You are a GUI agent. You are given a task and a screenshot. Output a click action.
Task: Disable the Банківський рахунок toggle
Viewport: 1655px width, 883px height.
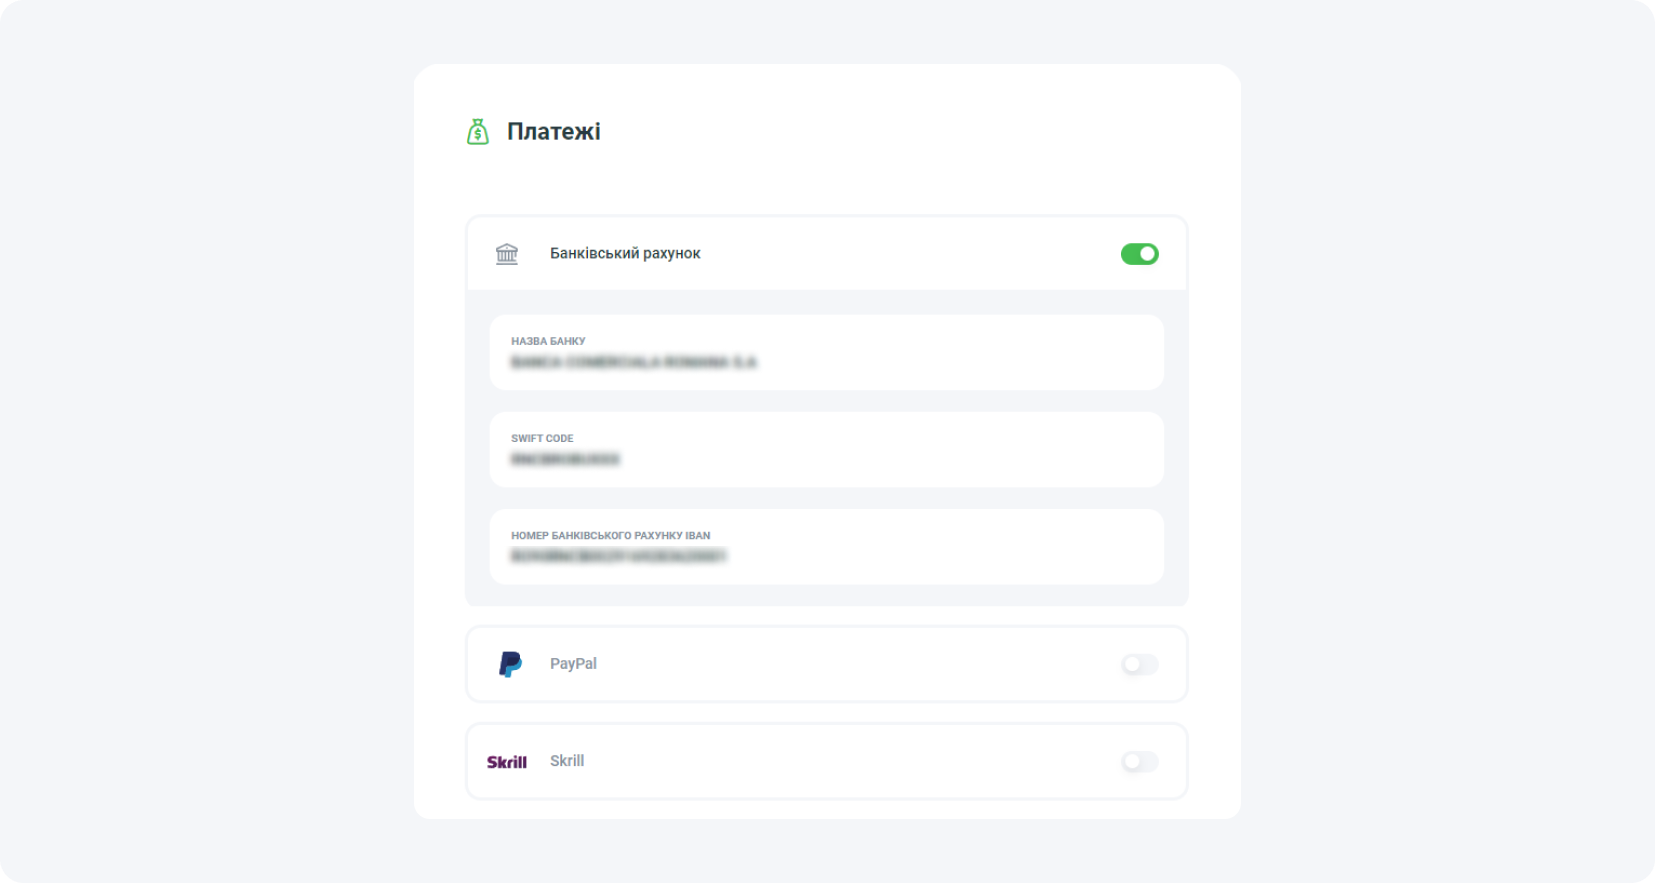[x=1139, y=253]
